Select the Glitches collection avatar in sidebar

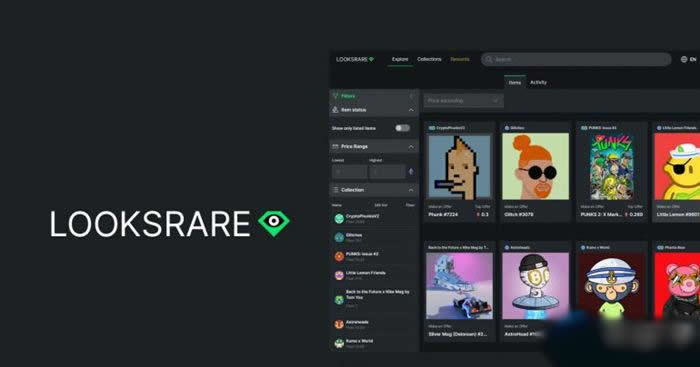click(339, 237)
